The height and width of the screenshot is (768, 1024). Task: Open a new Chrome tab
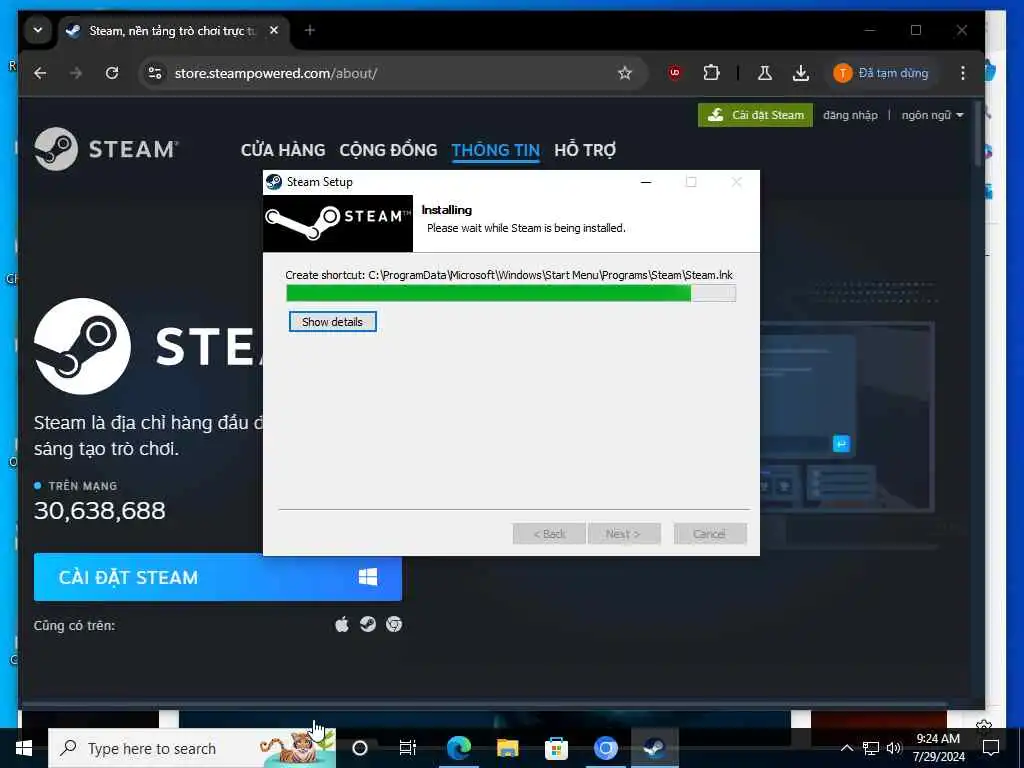310,30
